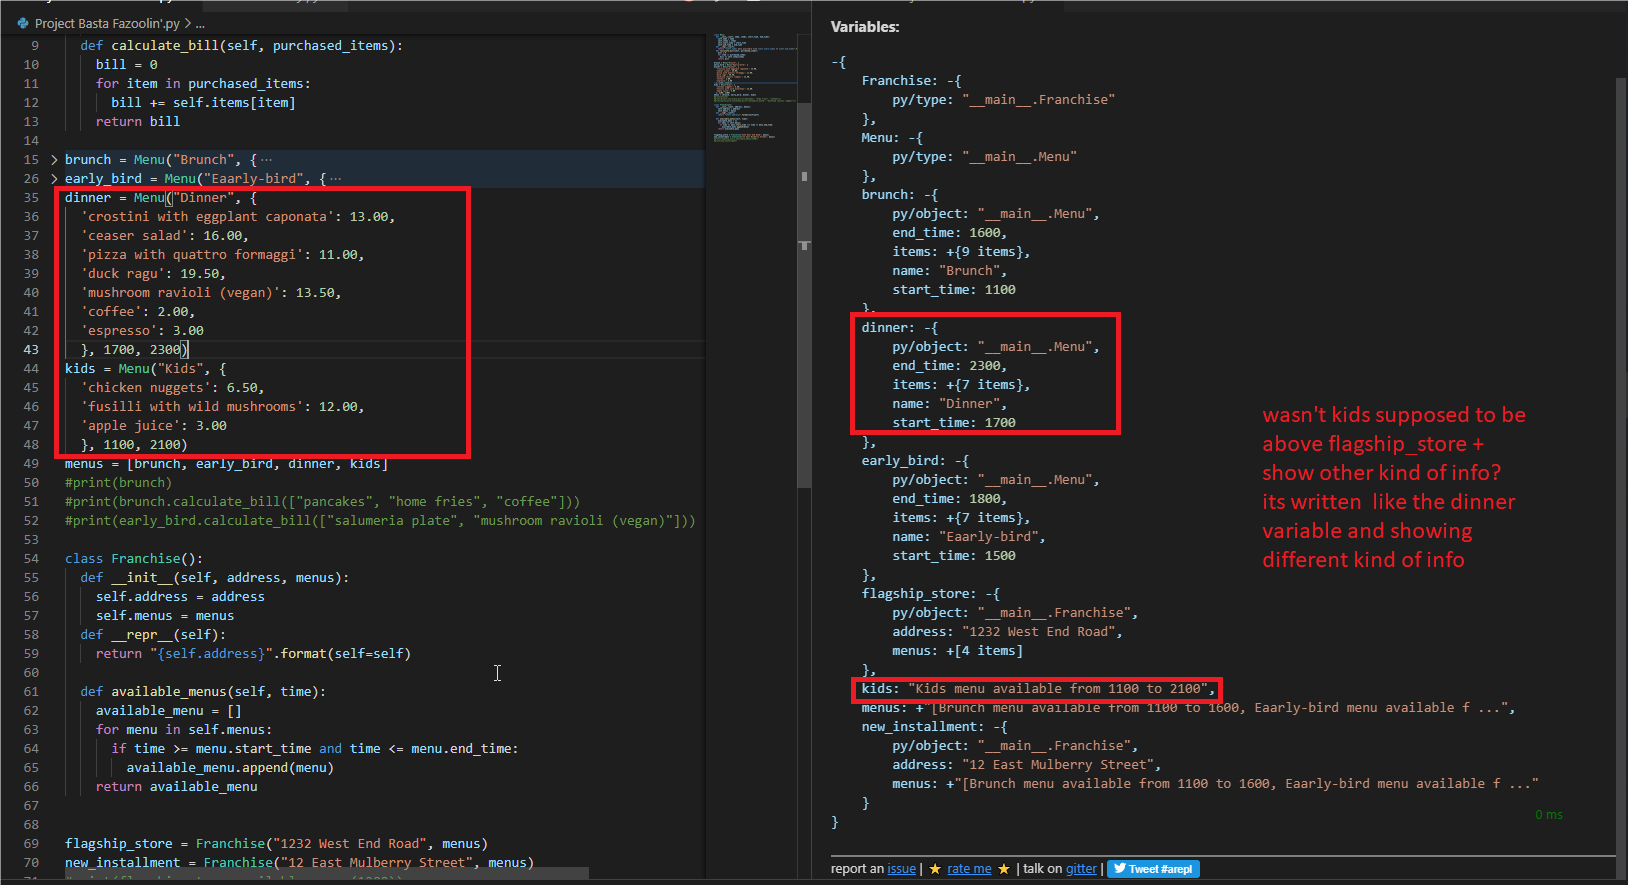Expand the folded early_bird Menu code block
Screen dimensions: 1628x885
(x=54, y=179)
